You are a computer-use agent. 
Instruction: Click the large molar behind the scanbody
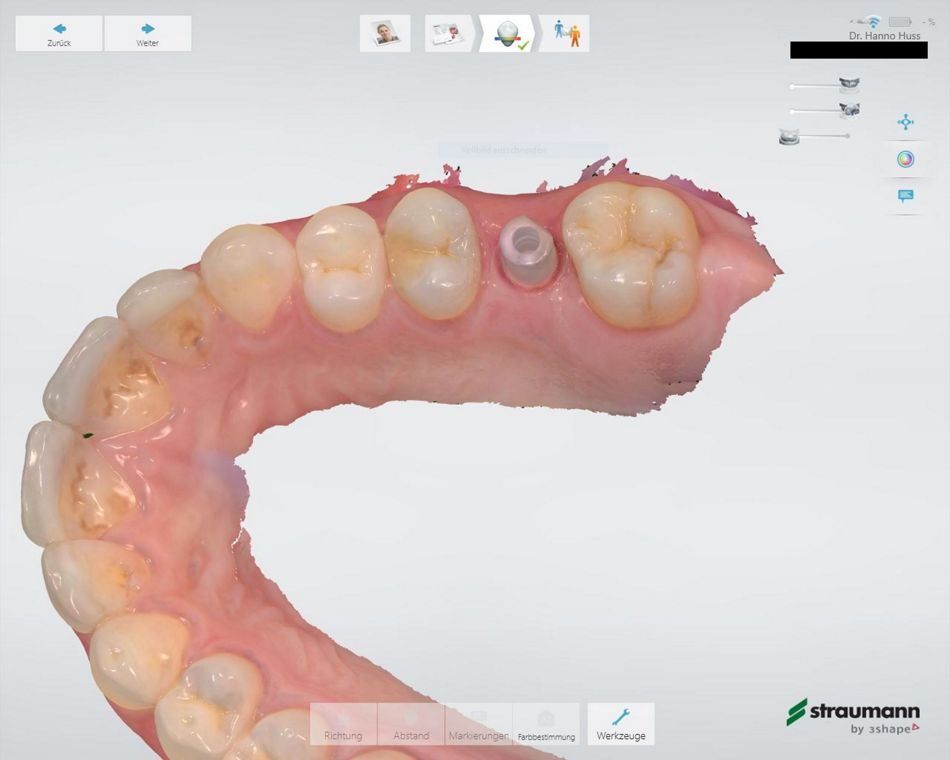coord(631,254)
